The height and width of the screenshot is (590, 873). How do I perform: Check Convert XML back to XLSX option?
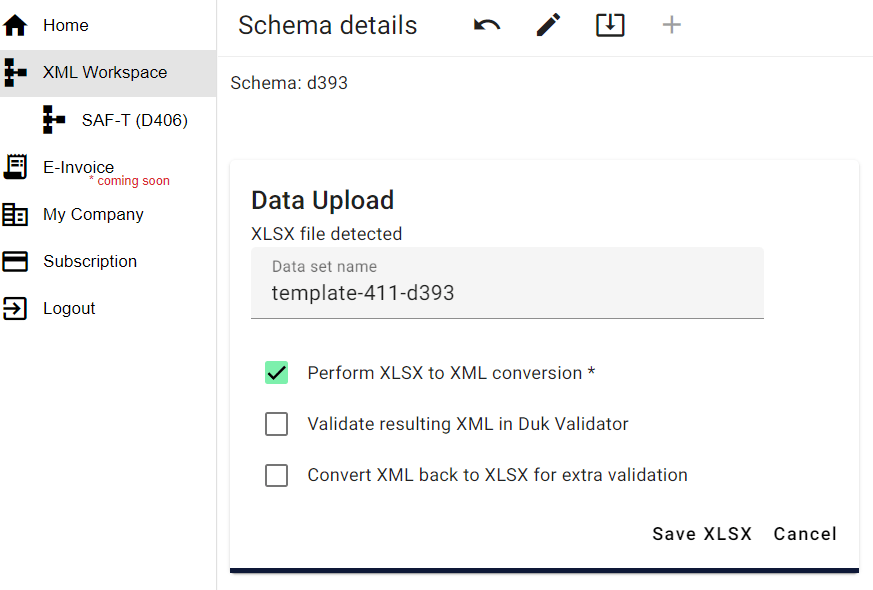(x=277, y=475)
